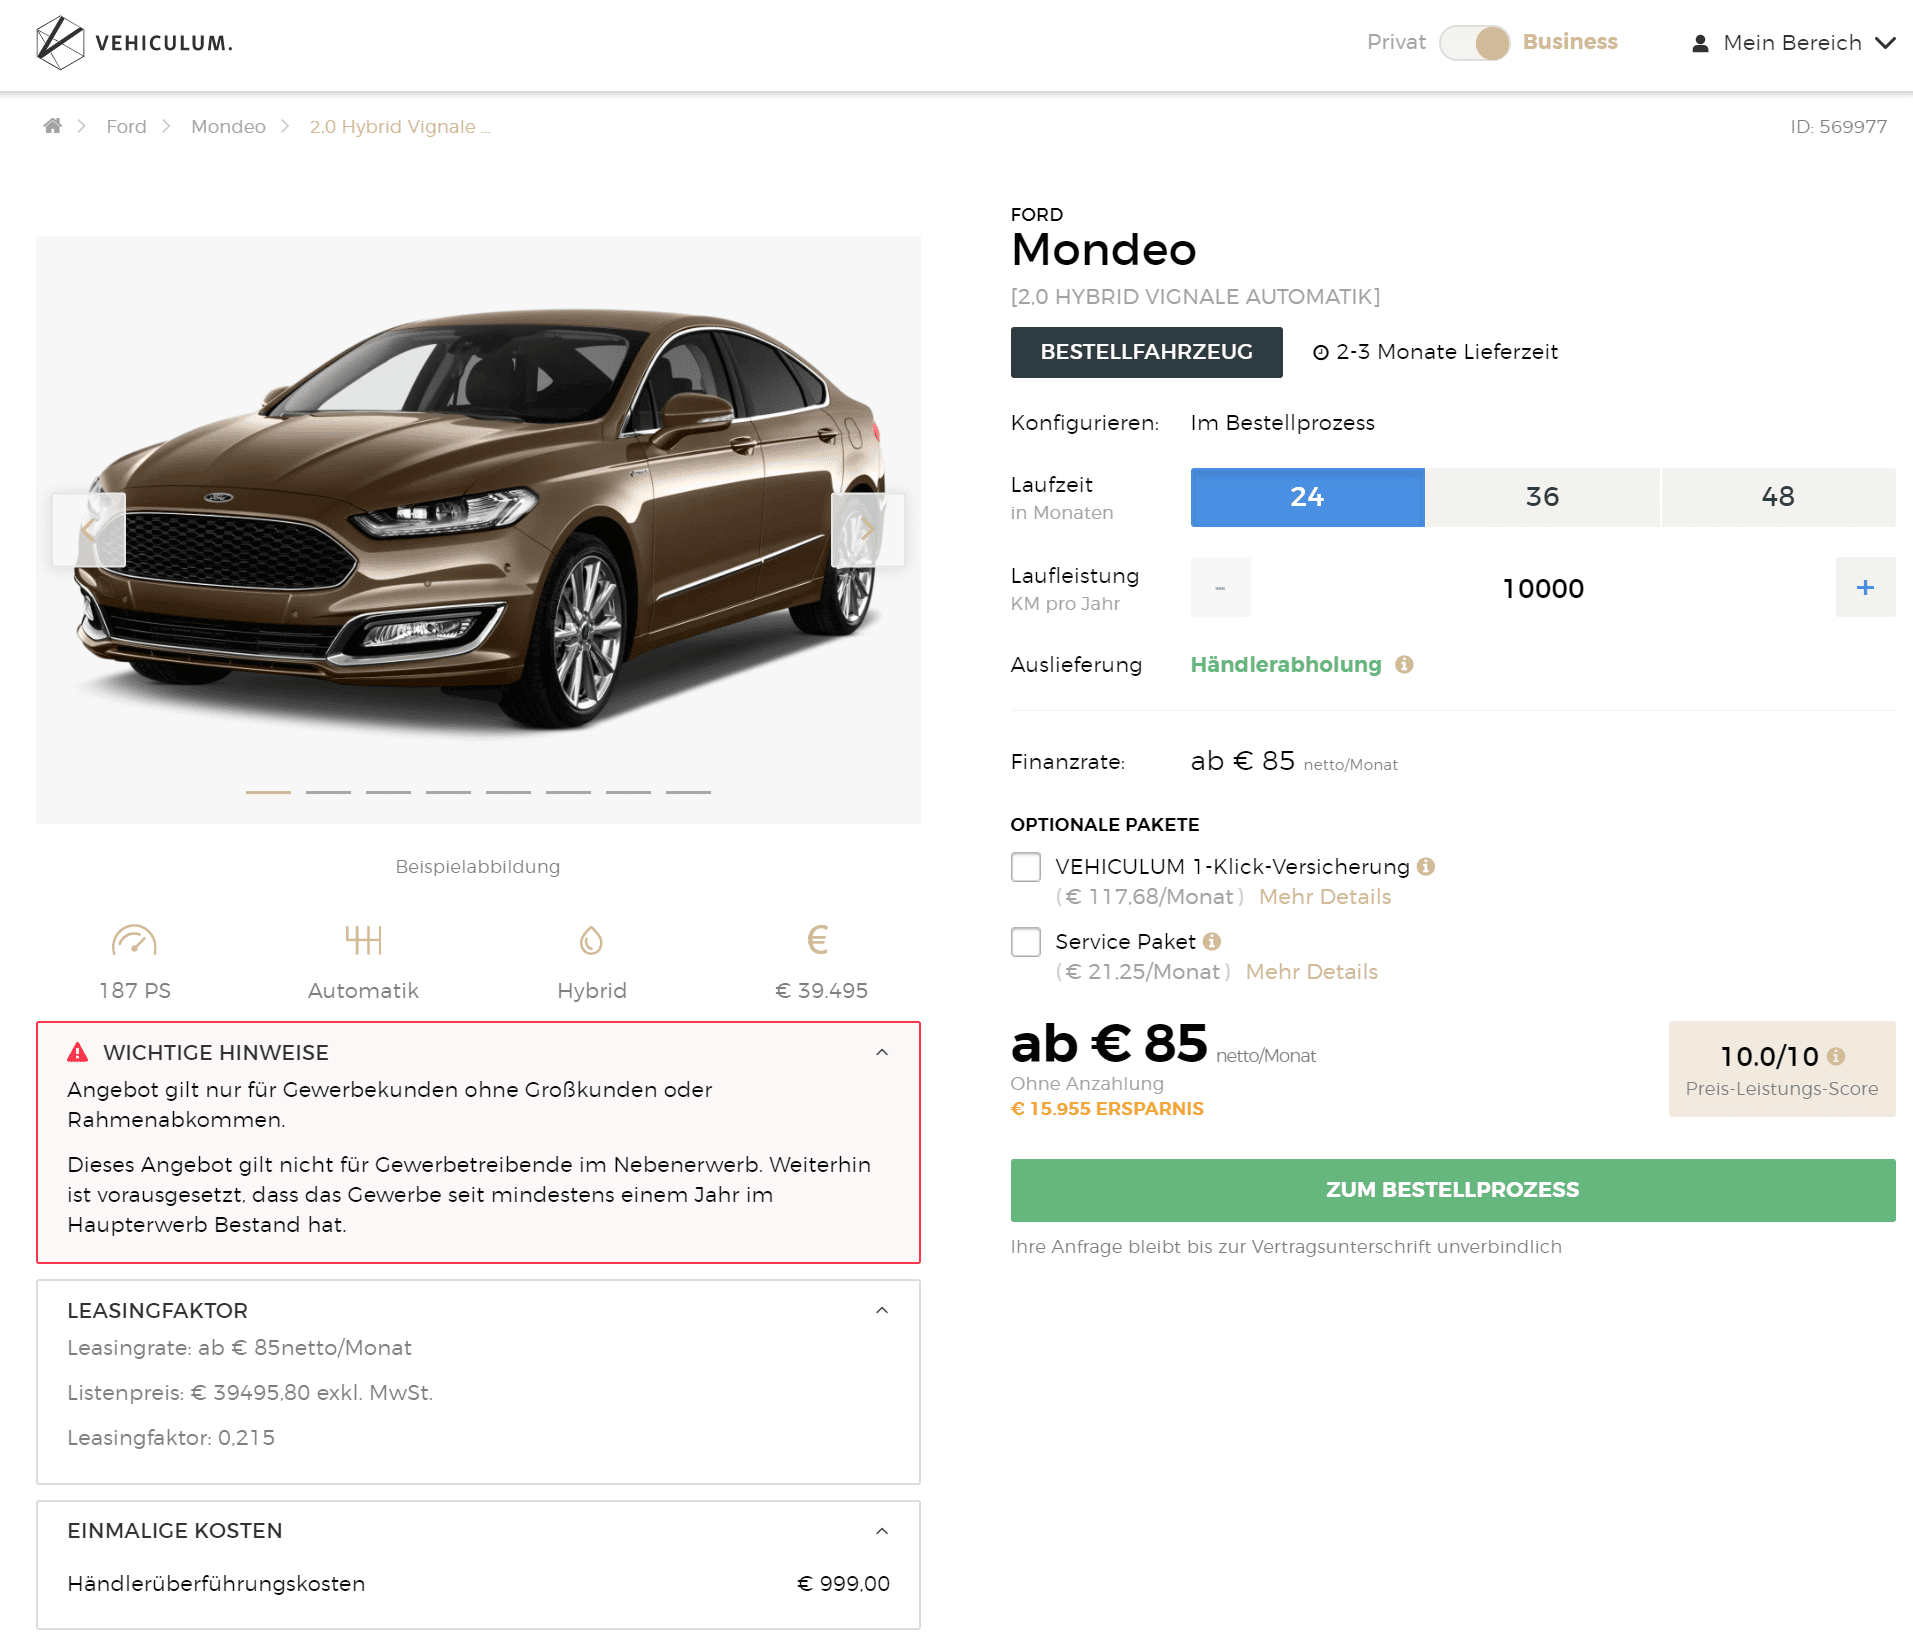1913x1638 pixels.
Task: Click Zum Bestellprozess button
Action: [x=1453, y=1190]
